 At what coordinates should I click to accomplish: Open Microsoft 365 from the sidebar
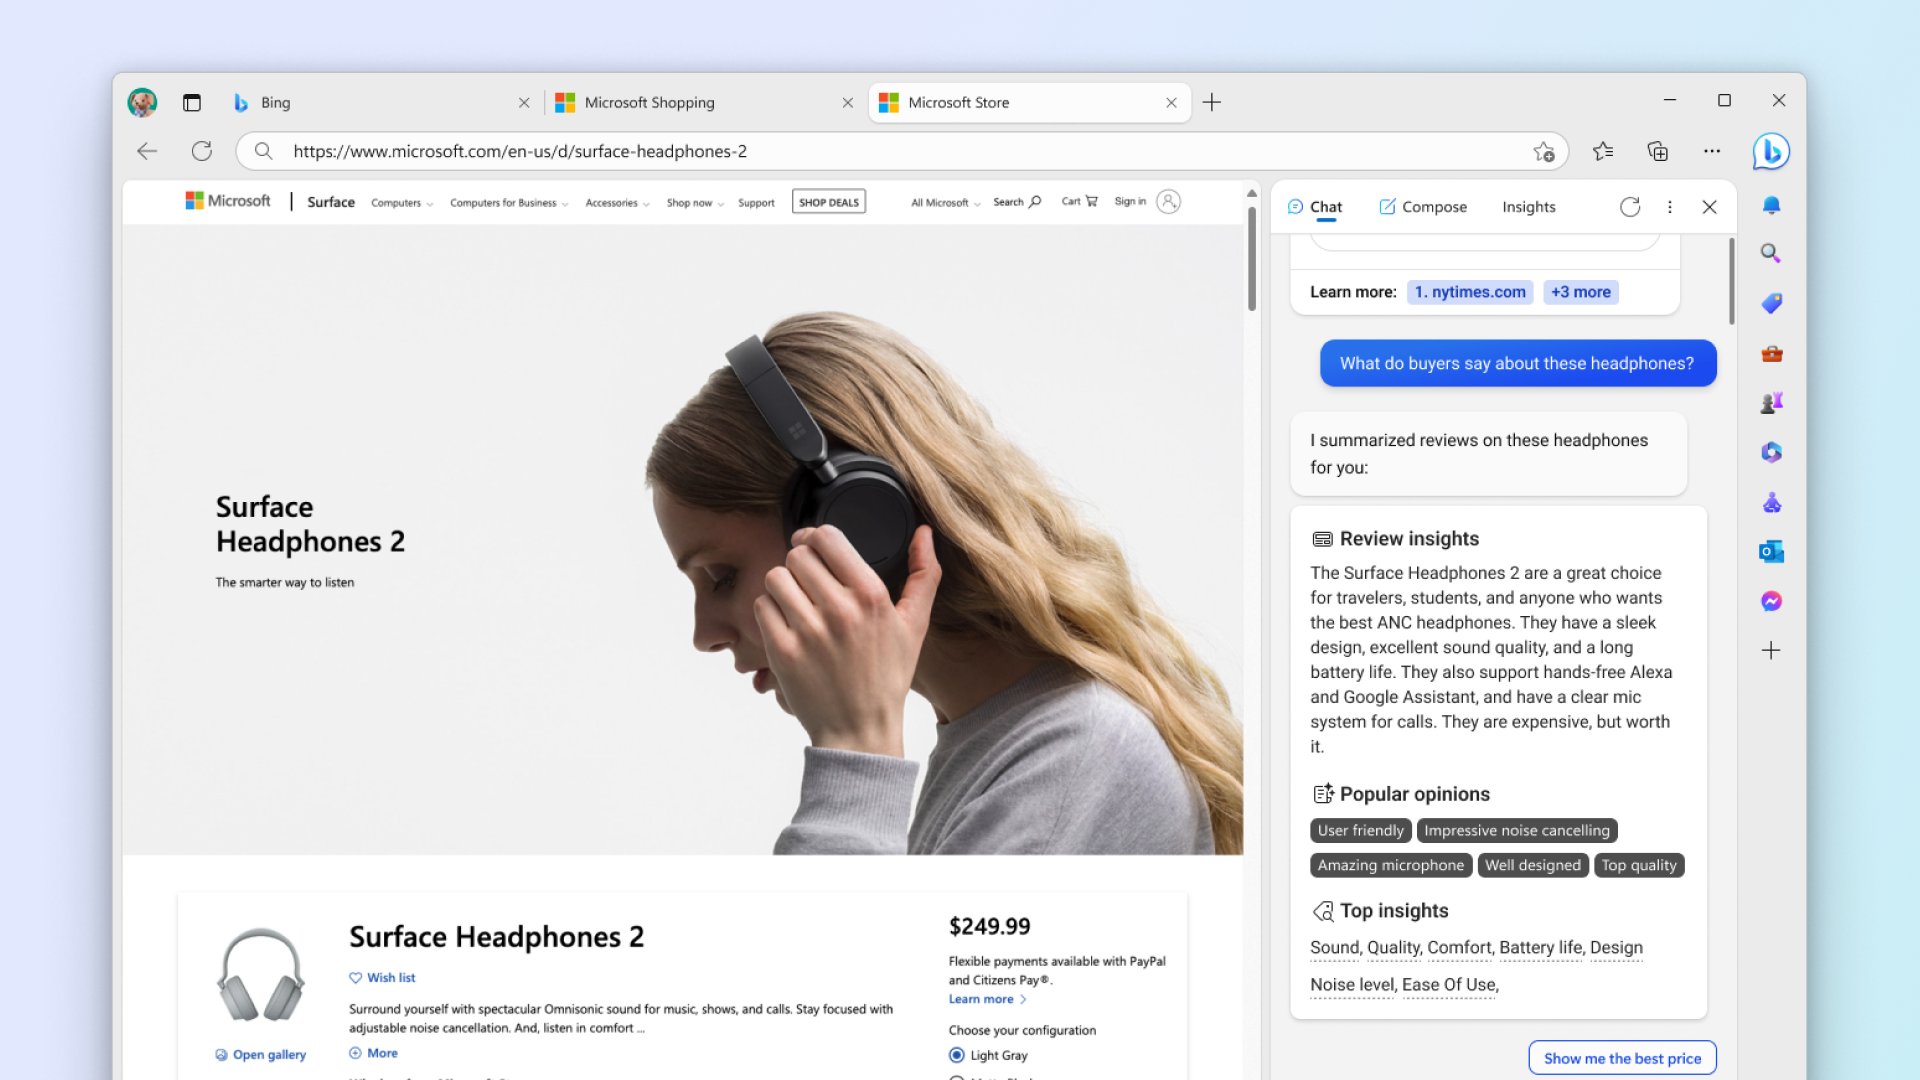(1771, 452)
